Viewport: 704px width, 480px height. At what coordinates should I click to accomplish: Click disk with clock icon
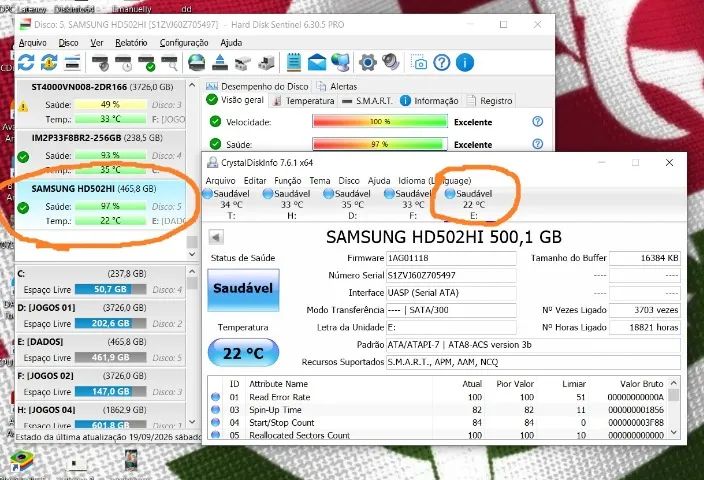(x=123, y=62)
